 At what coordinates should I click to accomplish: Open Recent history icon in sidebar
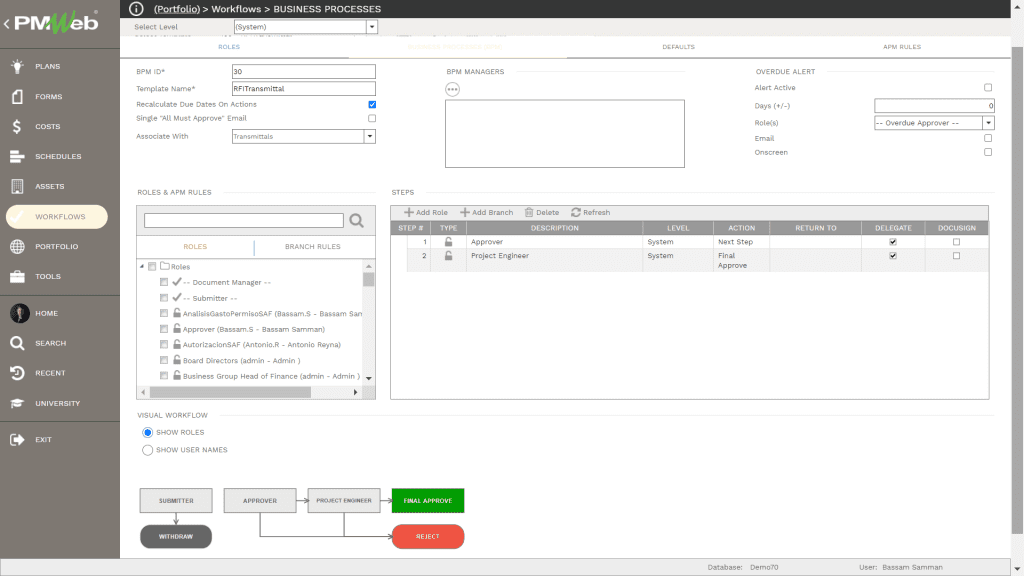(x=18, y=373)
